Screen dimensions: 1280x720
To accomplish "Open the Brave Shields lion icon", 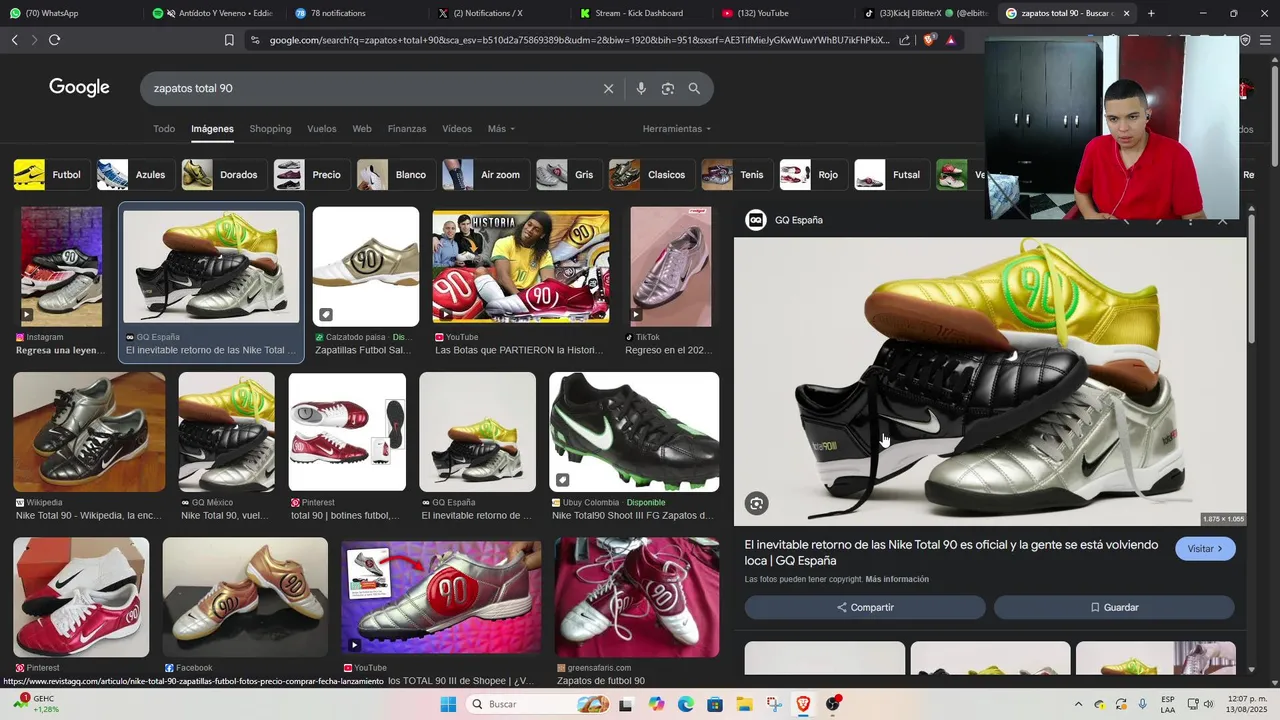I will pyautogui.click(x=928, y=40).
